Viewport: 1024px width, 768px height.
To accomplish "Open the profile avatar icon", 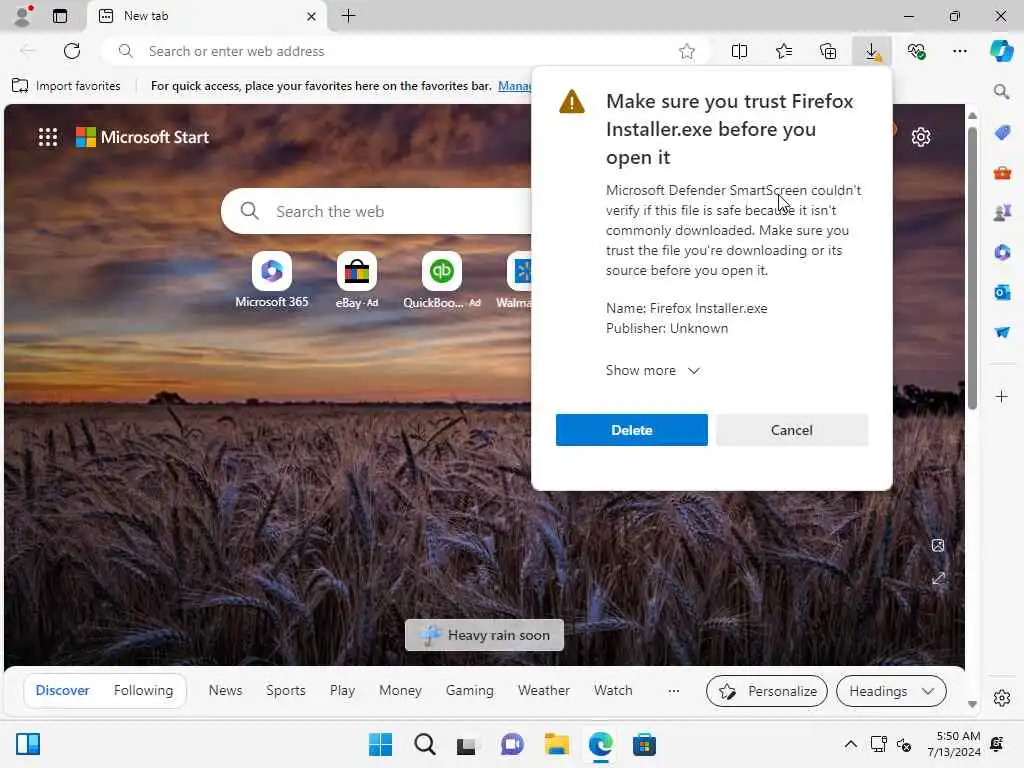I will click(x=23, y=16).
